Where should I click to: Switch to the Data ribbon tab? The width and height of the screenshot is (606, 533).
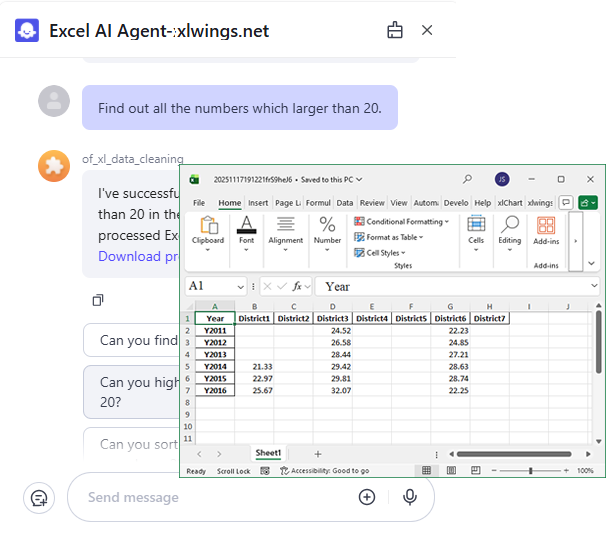[x=344, y=203]
